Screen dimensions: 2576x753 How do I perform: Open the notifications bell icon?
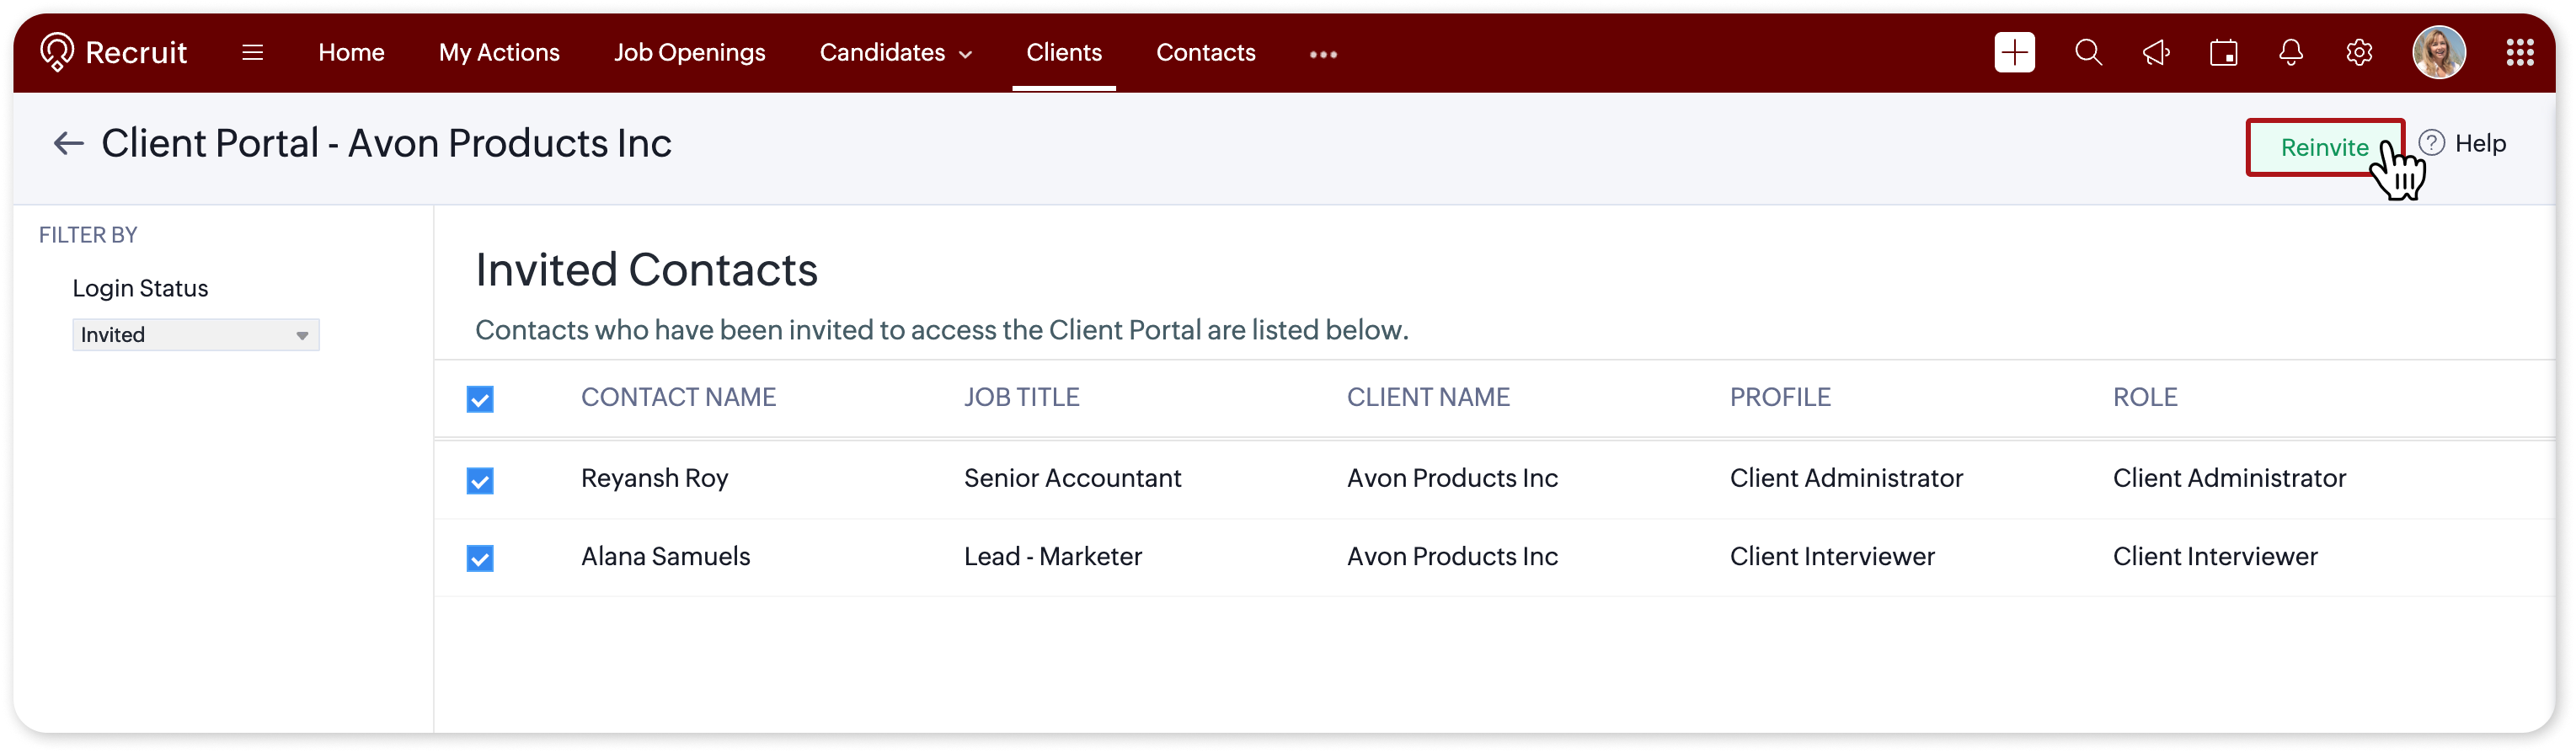tap(2291, 52)
